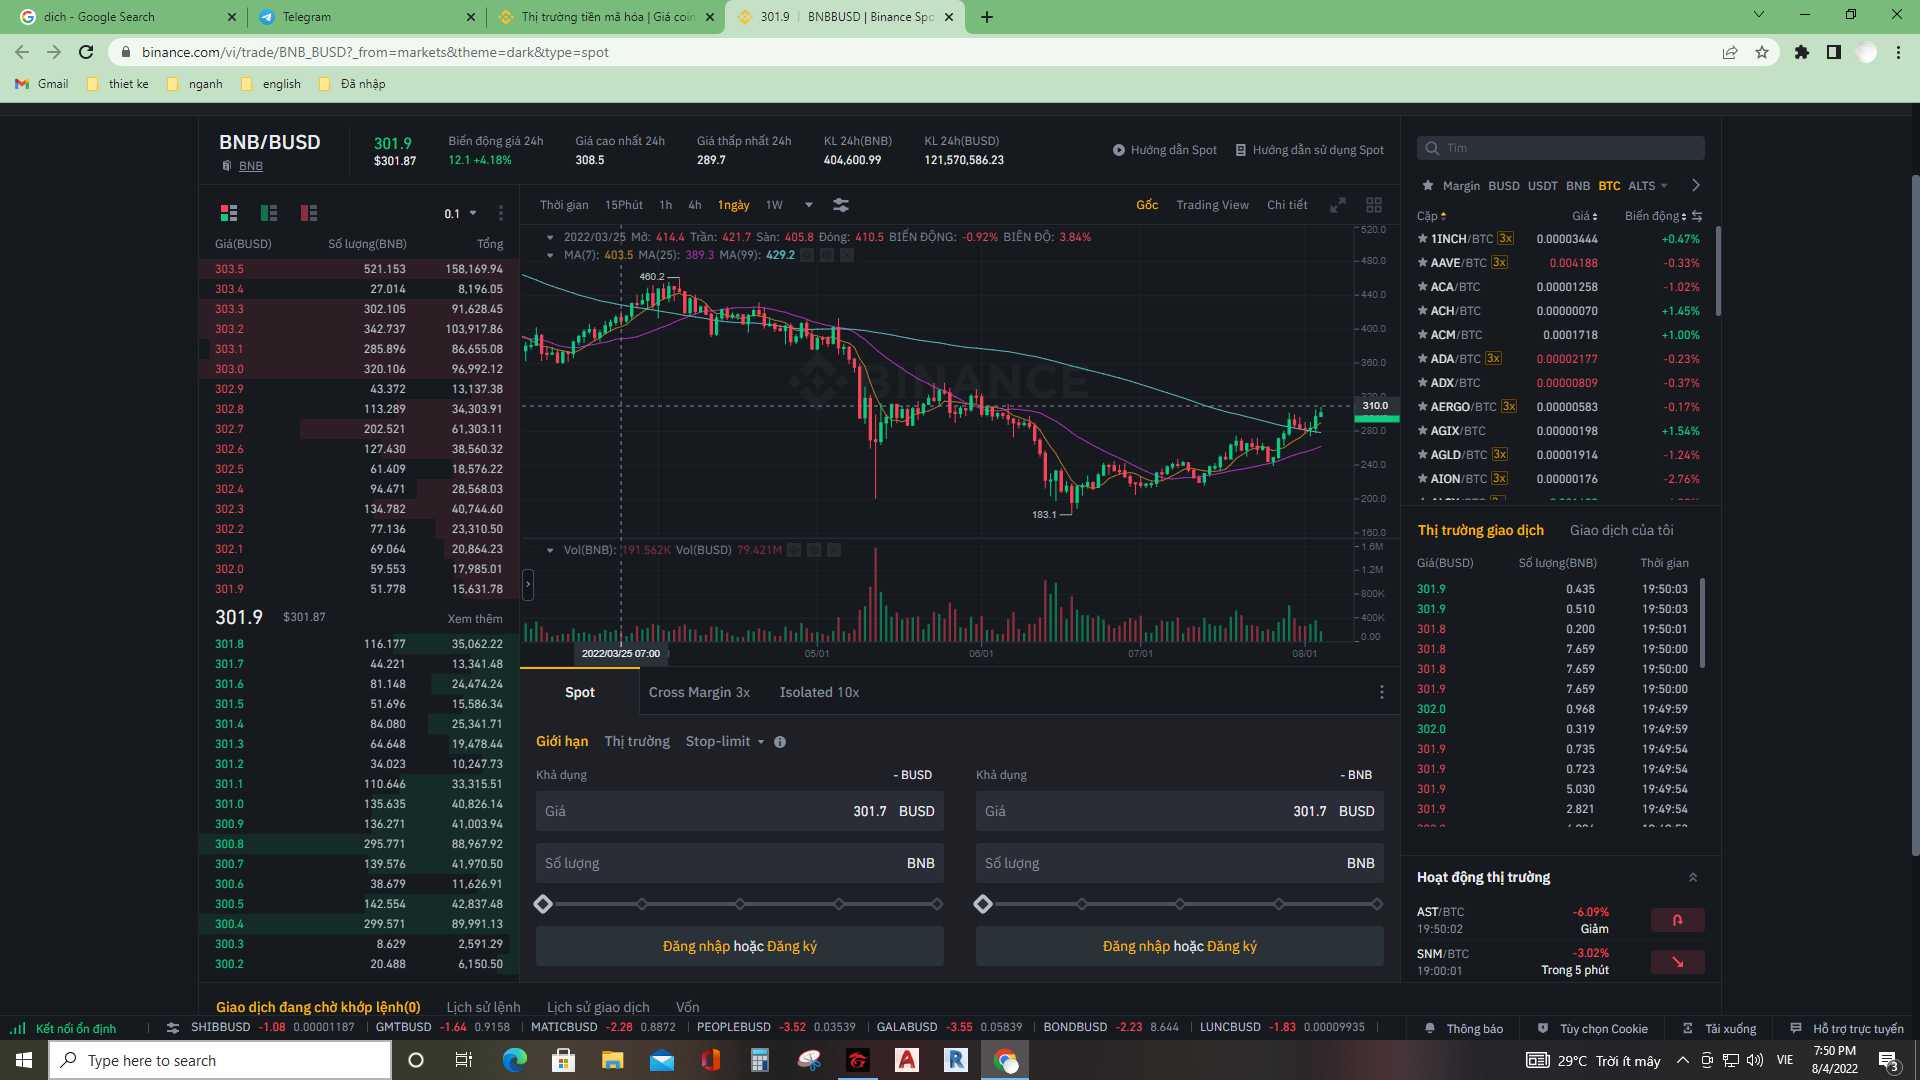Sort market list by Cặp column
Image resolution: width=1920 pixels, height=1080 pixels.
[x=1432, y=216]
